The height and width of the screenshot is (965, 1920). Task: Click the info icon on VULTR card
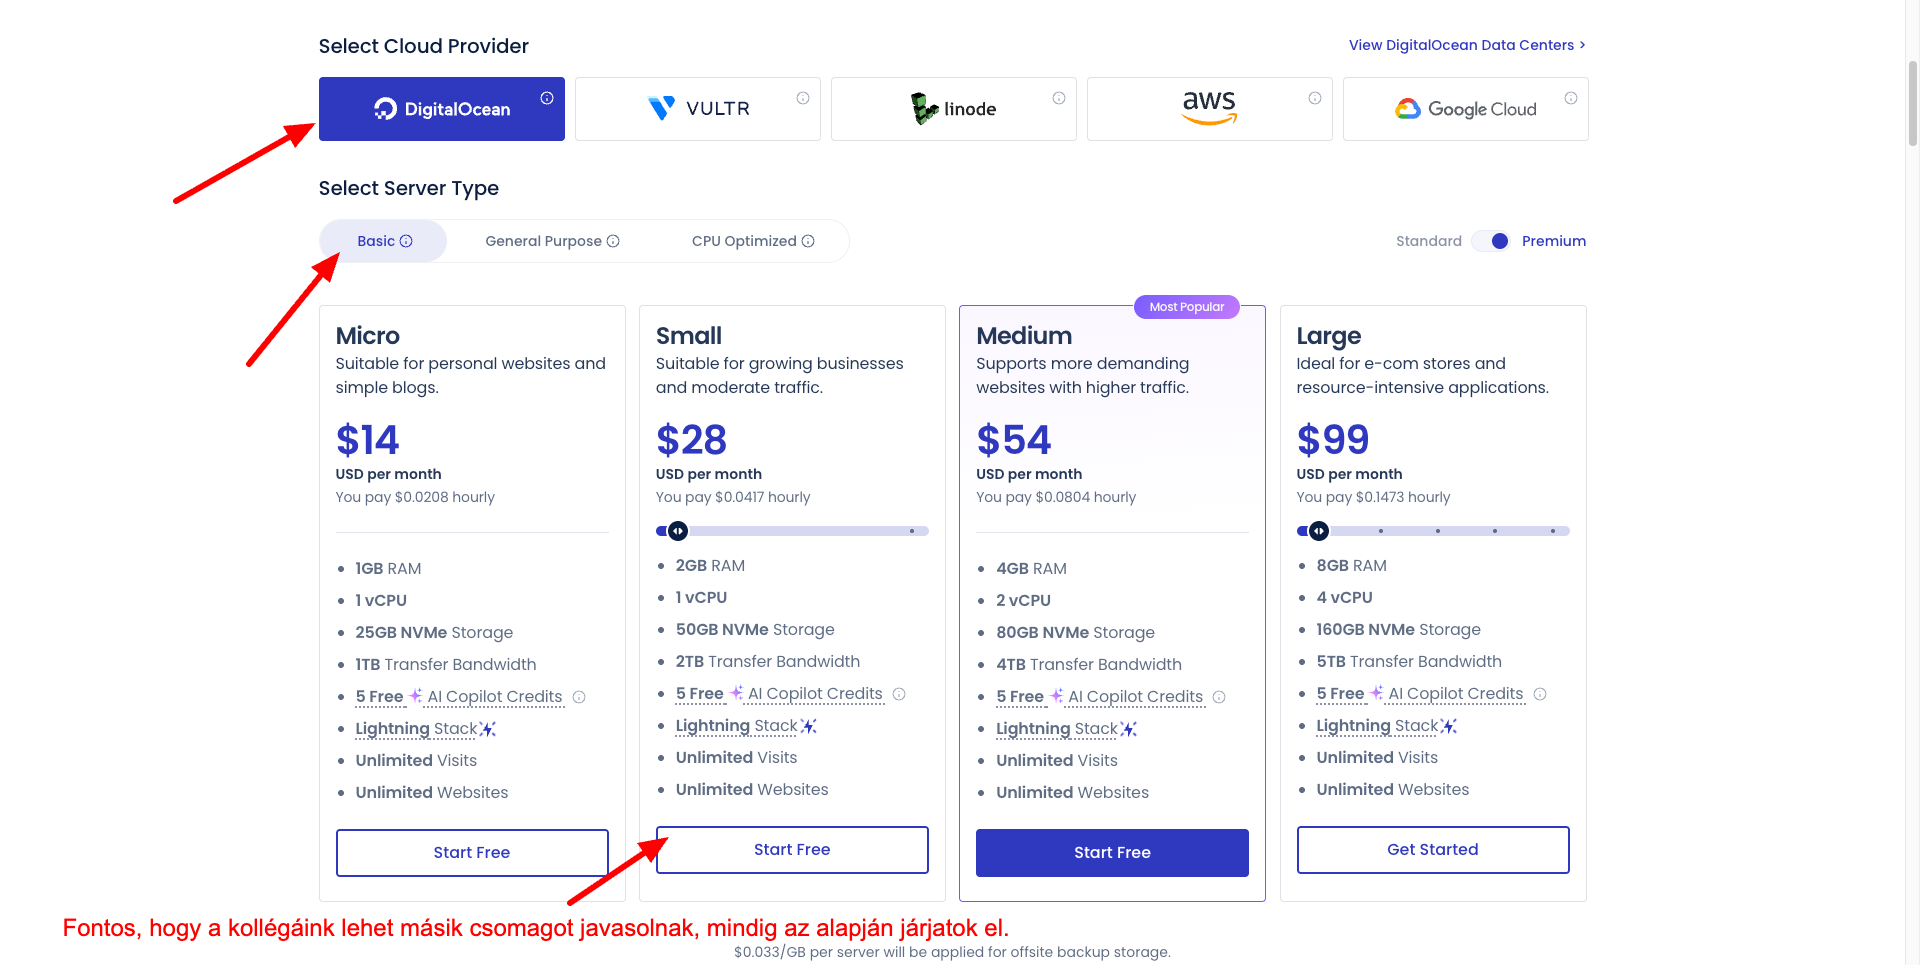pos(803,98)
